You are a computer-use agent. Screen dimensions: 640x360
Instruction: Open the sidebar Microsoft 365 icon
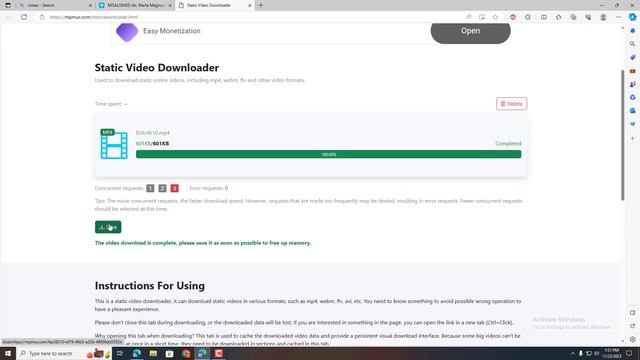[632, 97]
